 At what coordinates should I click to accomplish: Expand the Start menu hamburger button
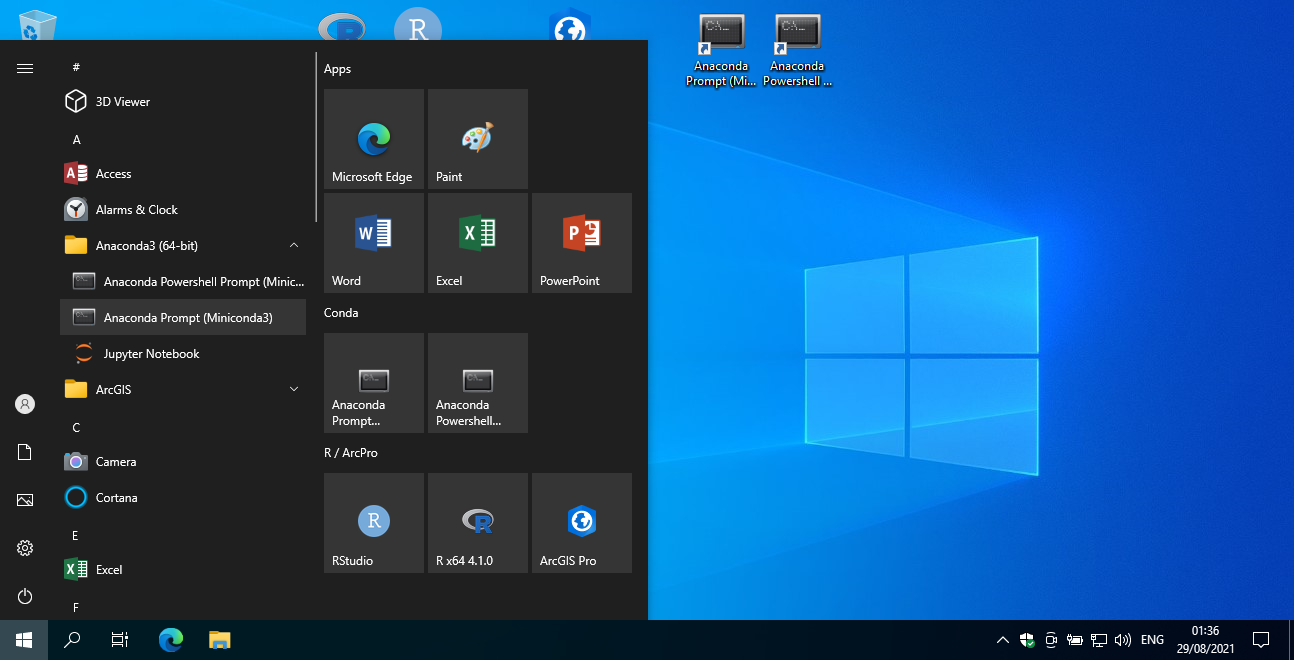click(x=25, y=68)
